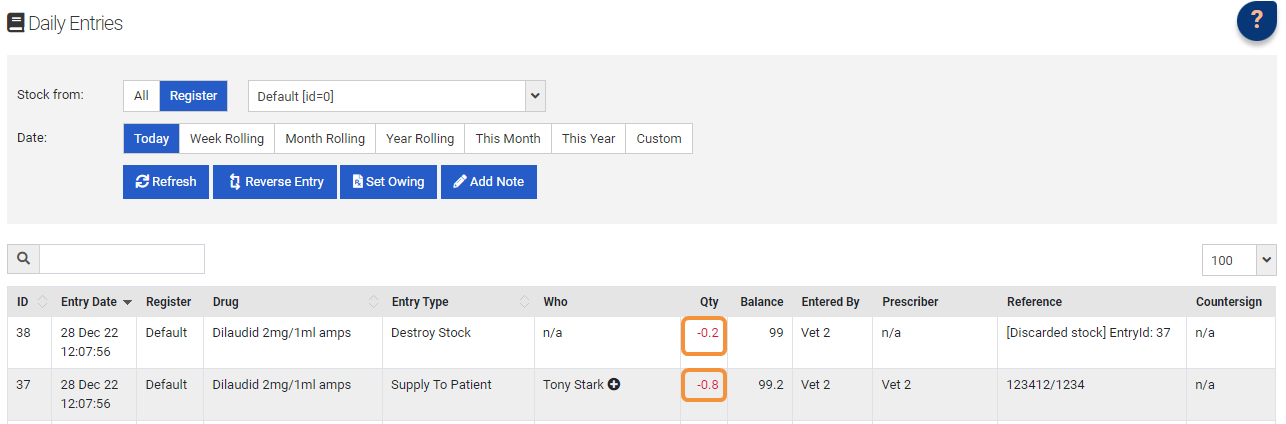Focus the table search input field

[121, 259]
